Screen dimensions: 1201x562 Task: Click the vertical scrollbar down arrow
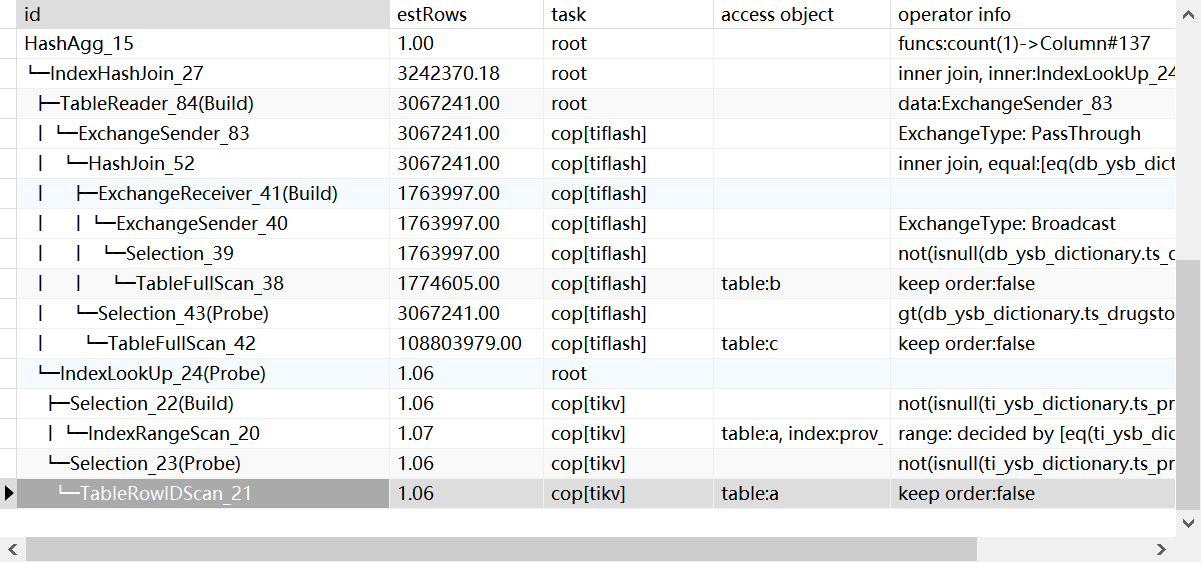(1188, 523)
